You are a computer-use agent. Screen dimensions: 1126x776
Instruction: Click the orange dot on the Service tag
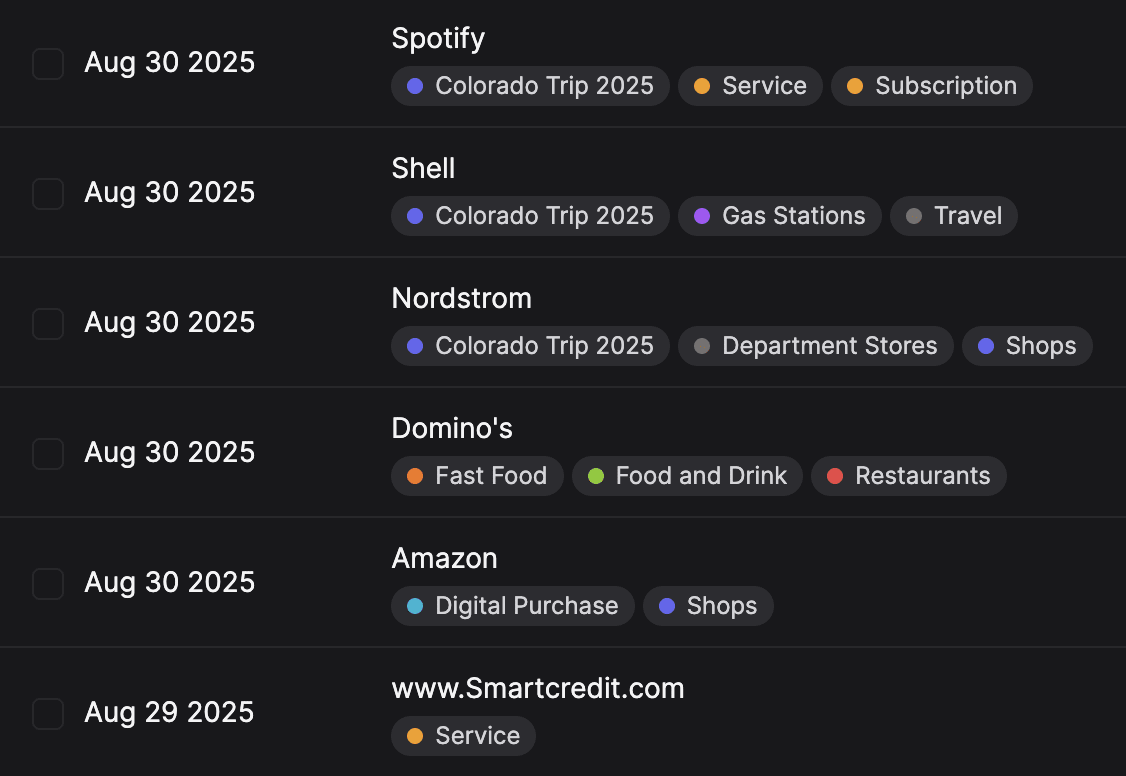pyautogui.click(x=702, y=86)
